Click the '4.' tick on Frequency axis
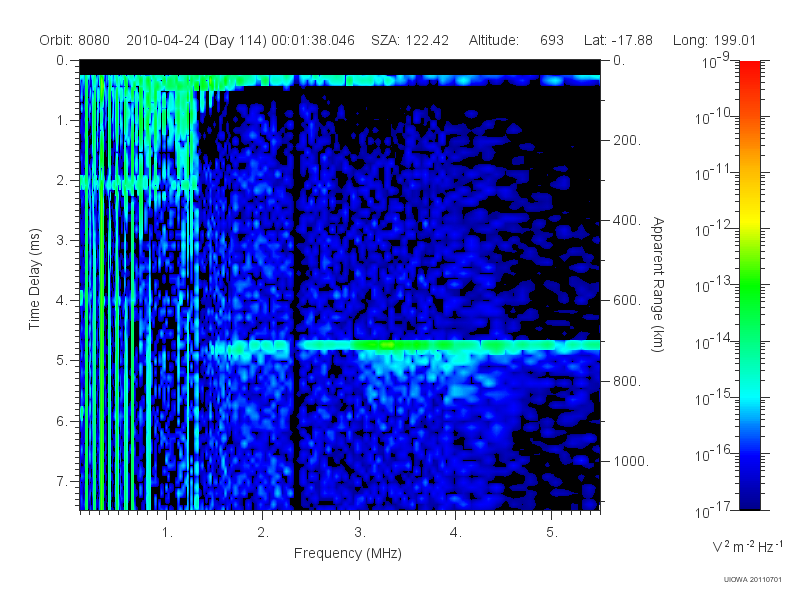The image size is (800, 600). pyautogui.click(x=456, y=533)
